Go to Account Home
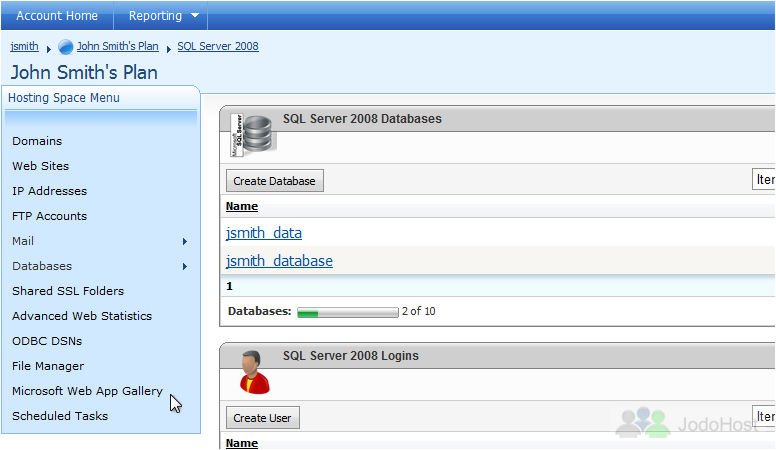 click(57, 15)
